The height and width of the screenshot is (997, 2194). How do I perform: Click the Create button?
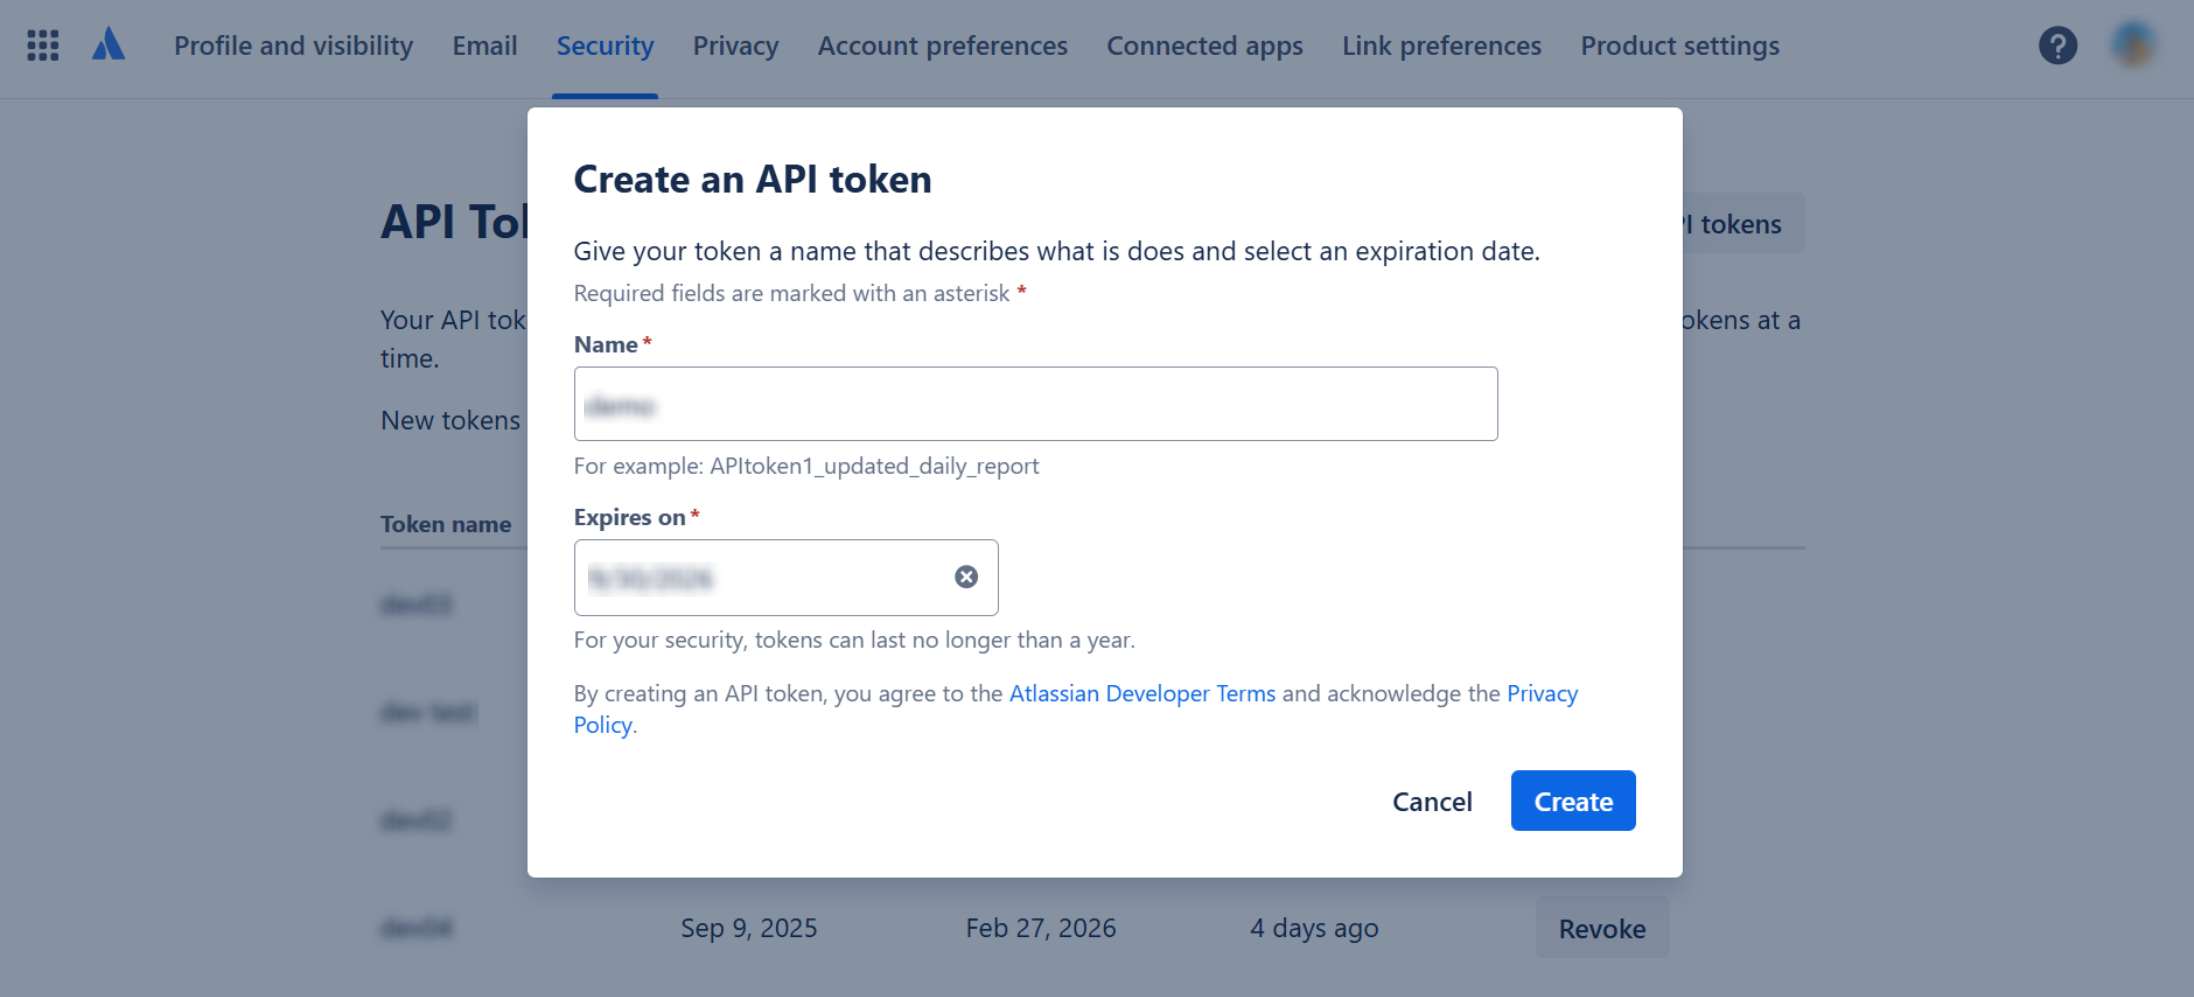1572,801
